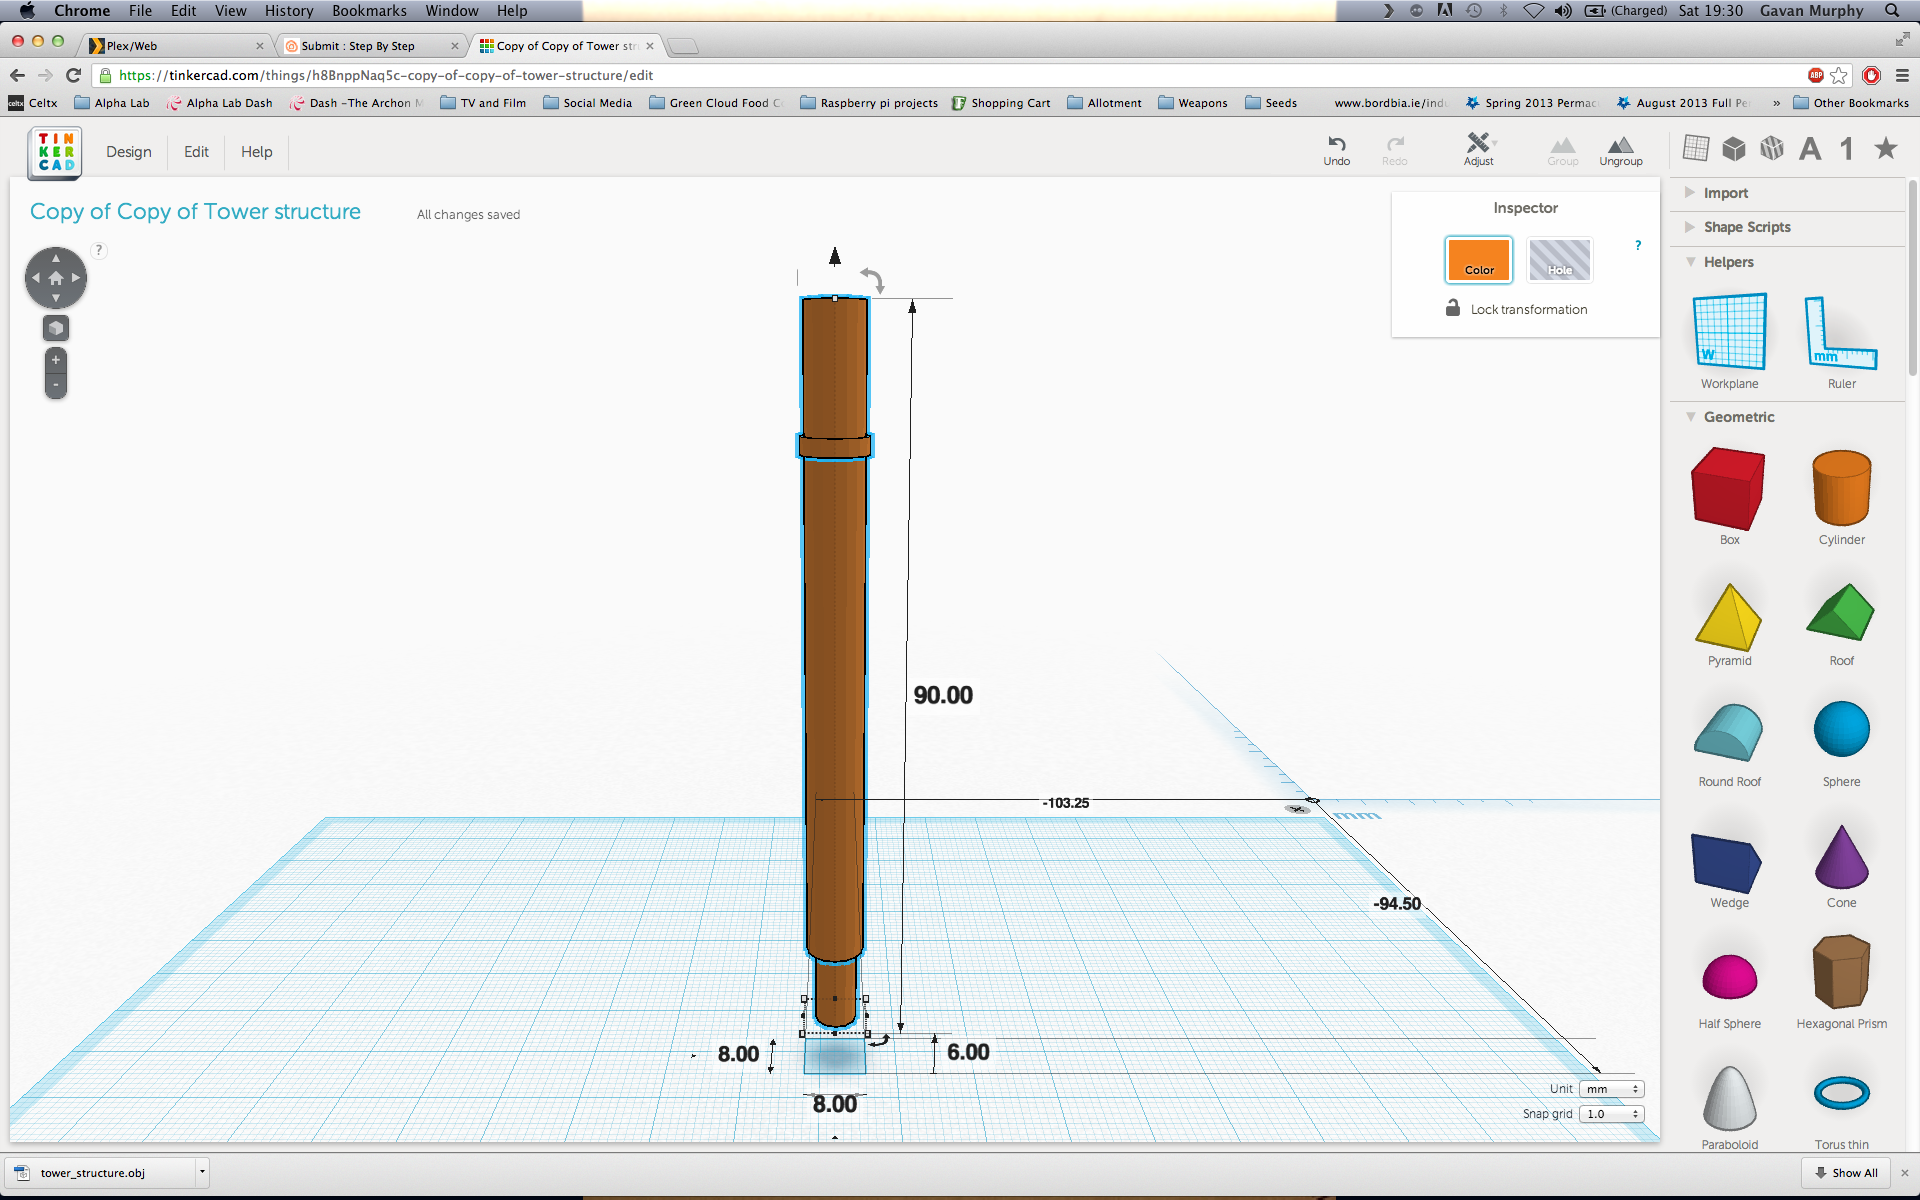This screenshot has height=1200, width=1920.
Task: Select the number 1 shapes icon
Action: coord(1847,149)
